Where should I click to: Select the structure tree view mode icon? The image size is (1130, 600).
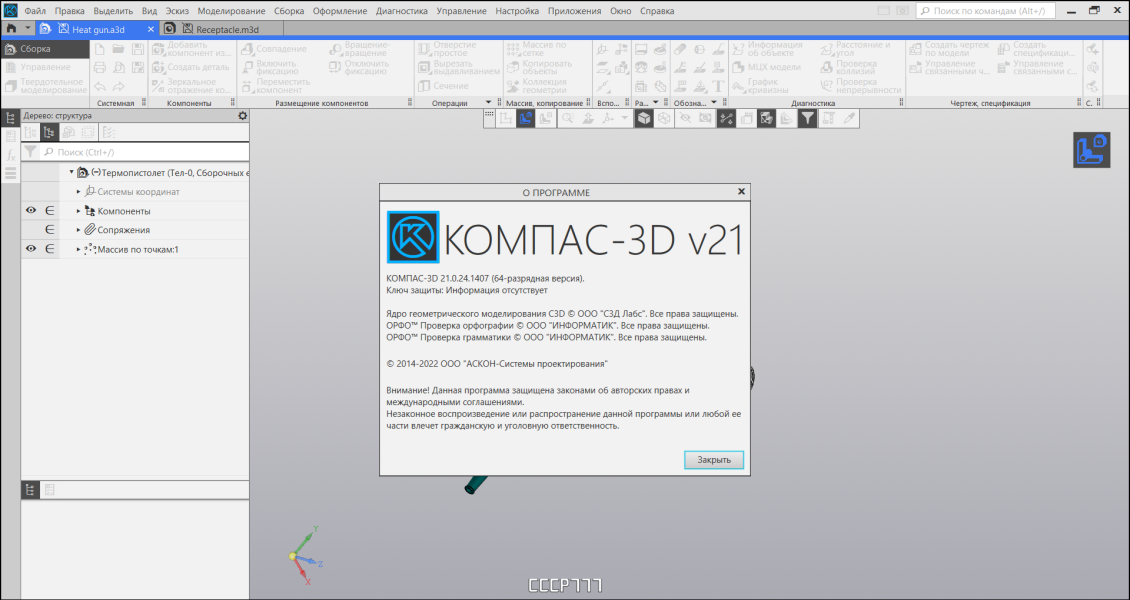tap(49, 133)
